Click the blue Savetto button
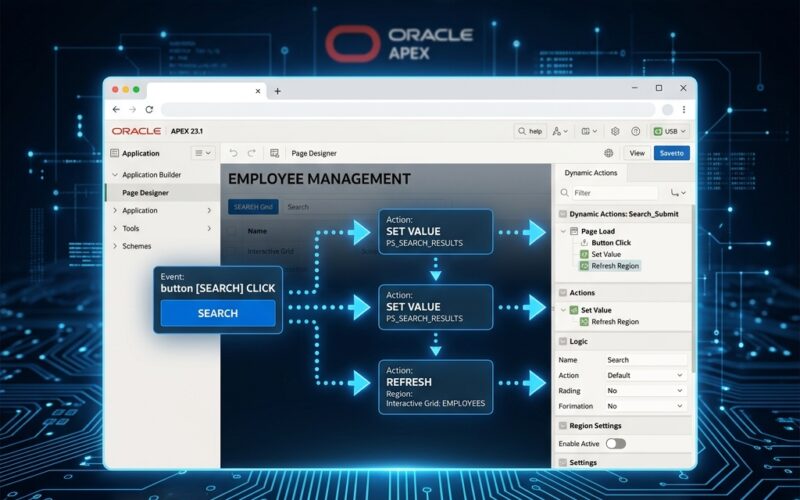Image resolution: width=800 pixels, height=500 pixels. [671, 153]
